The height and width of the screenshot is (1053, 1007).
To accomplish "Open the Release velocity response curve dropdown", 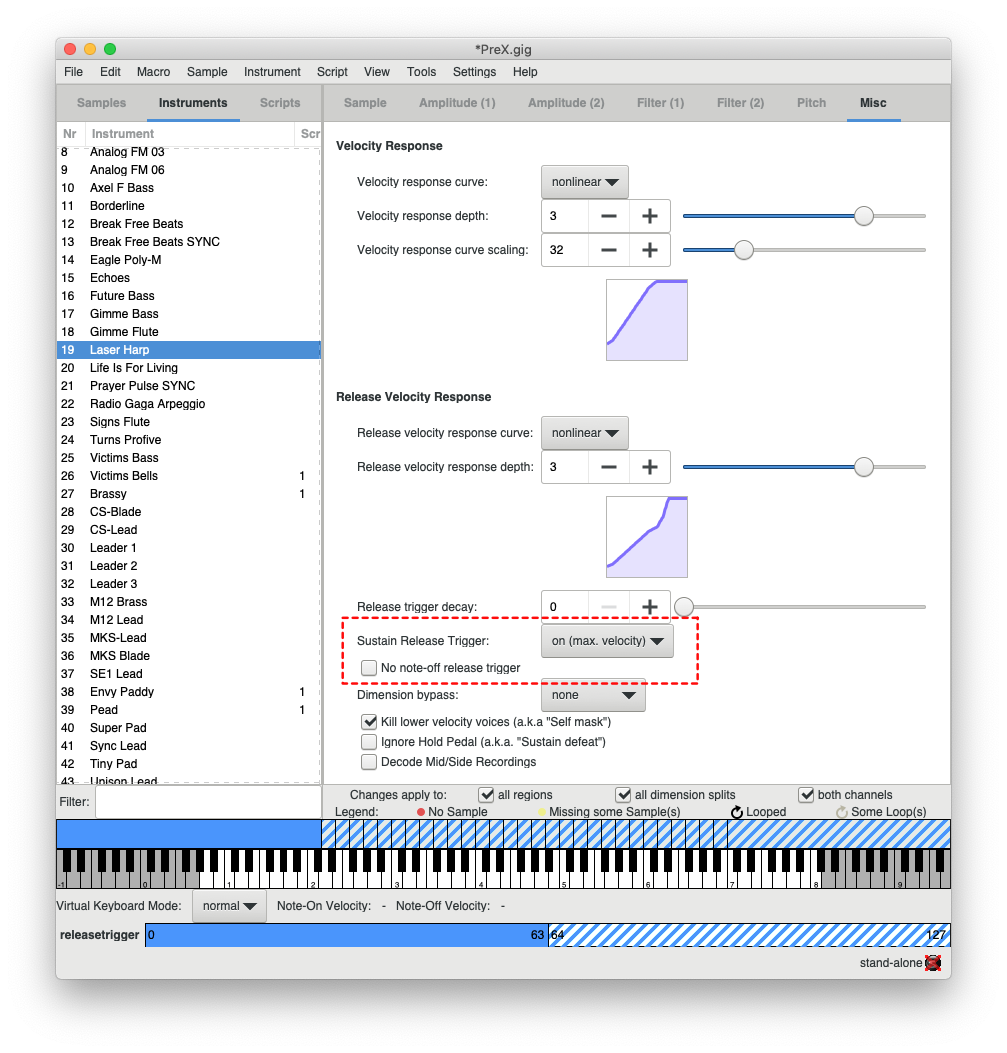I will point(585,433).
